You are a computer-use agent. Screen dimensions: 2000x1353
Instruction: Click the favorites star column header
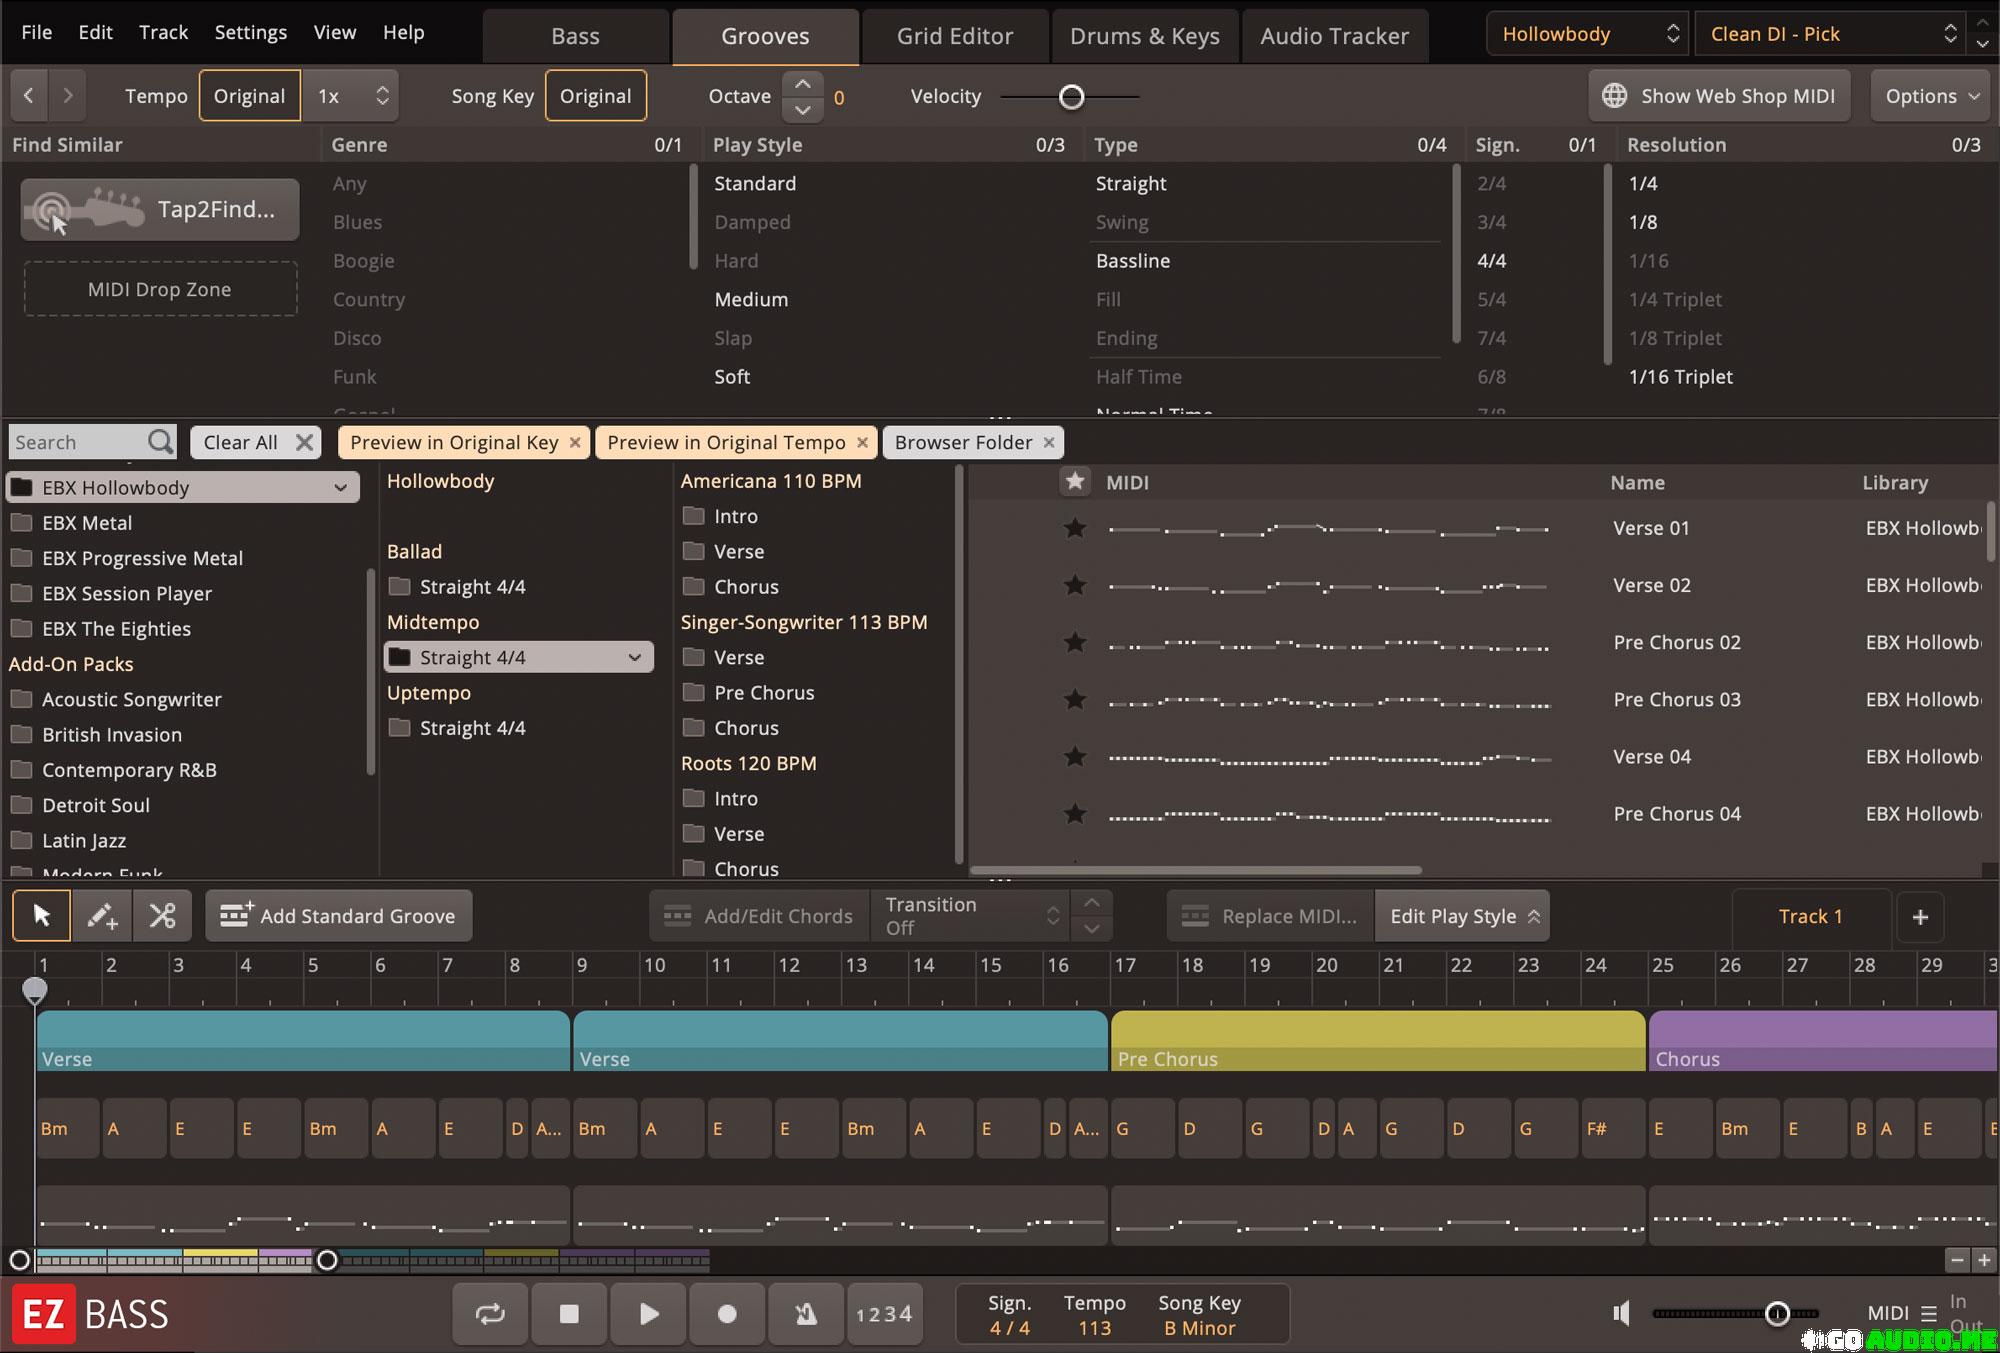pos(1075,482)
